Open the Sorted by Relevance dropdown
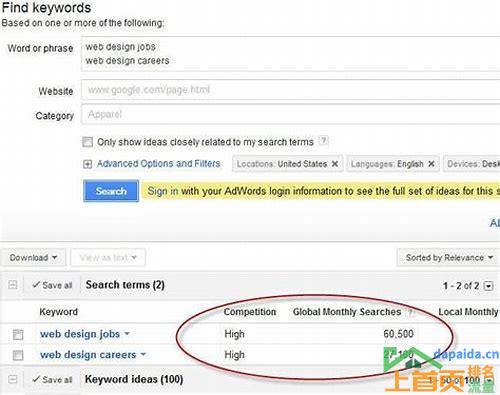Viewport: 500px width, 395px height. click(x=449, y=258)
